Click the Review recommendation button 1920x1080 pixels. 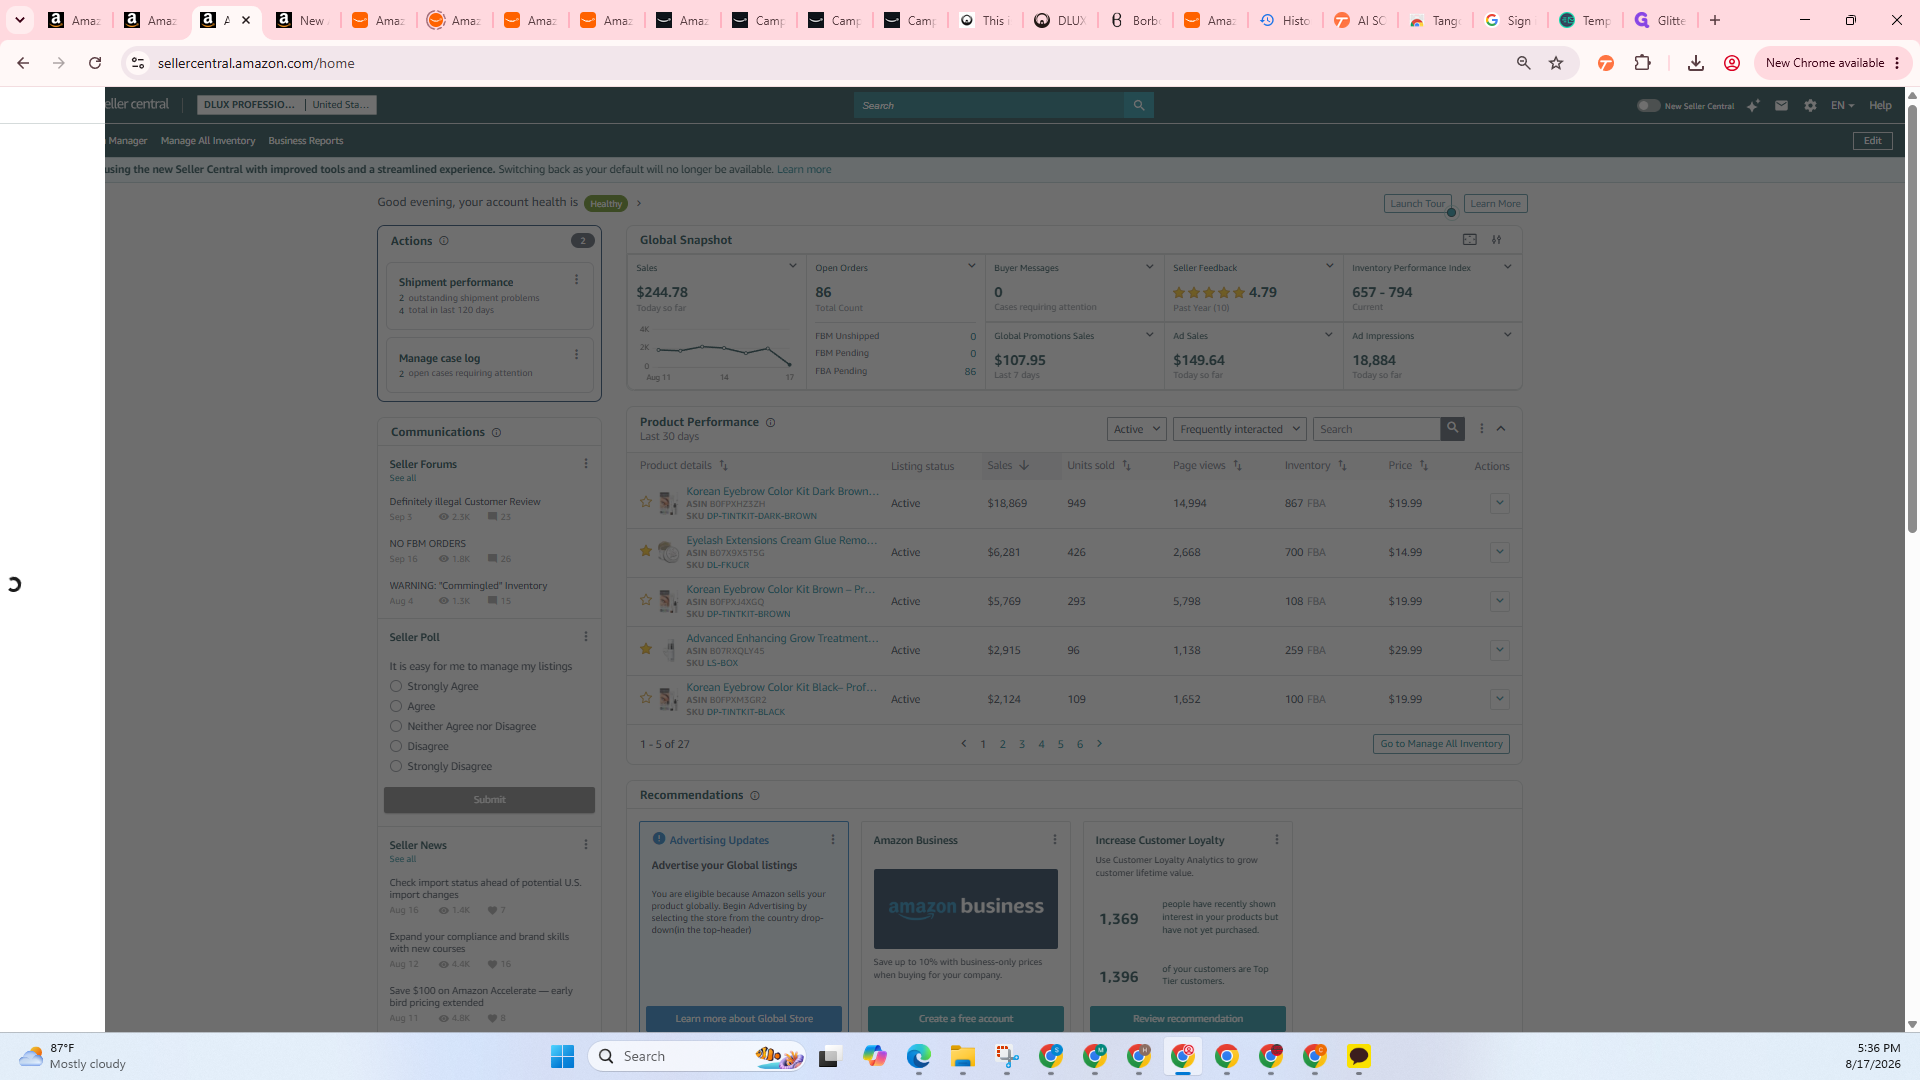(1188, 1019)
